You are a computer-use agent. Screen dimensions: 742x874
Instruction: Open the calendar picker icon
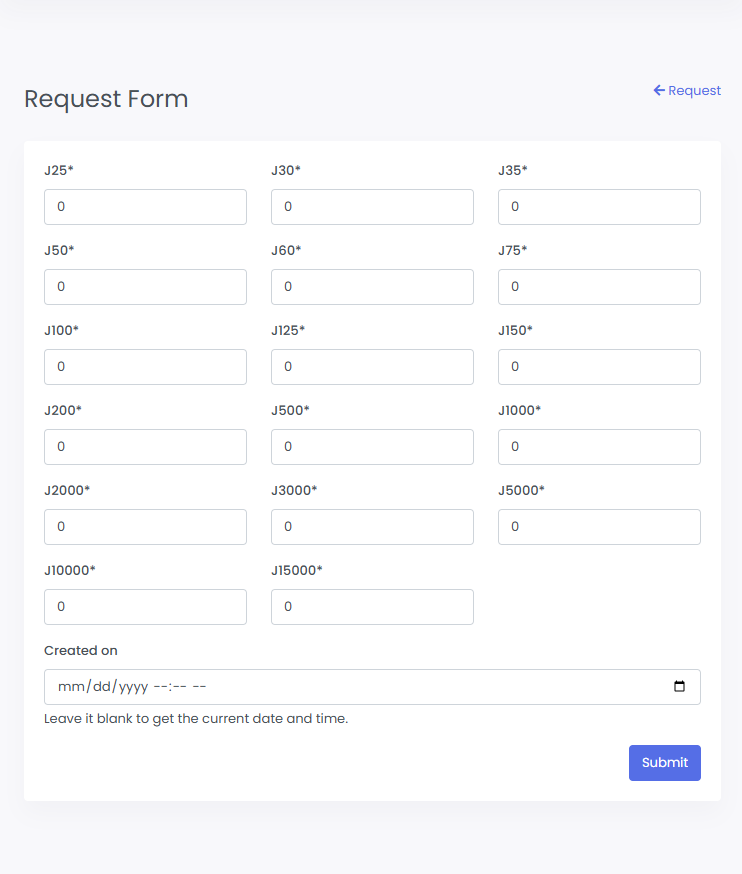click(680, 687)
